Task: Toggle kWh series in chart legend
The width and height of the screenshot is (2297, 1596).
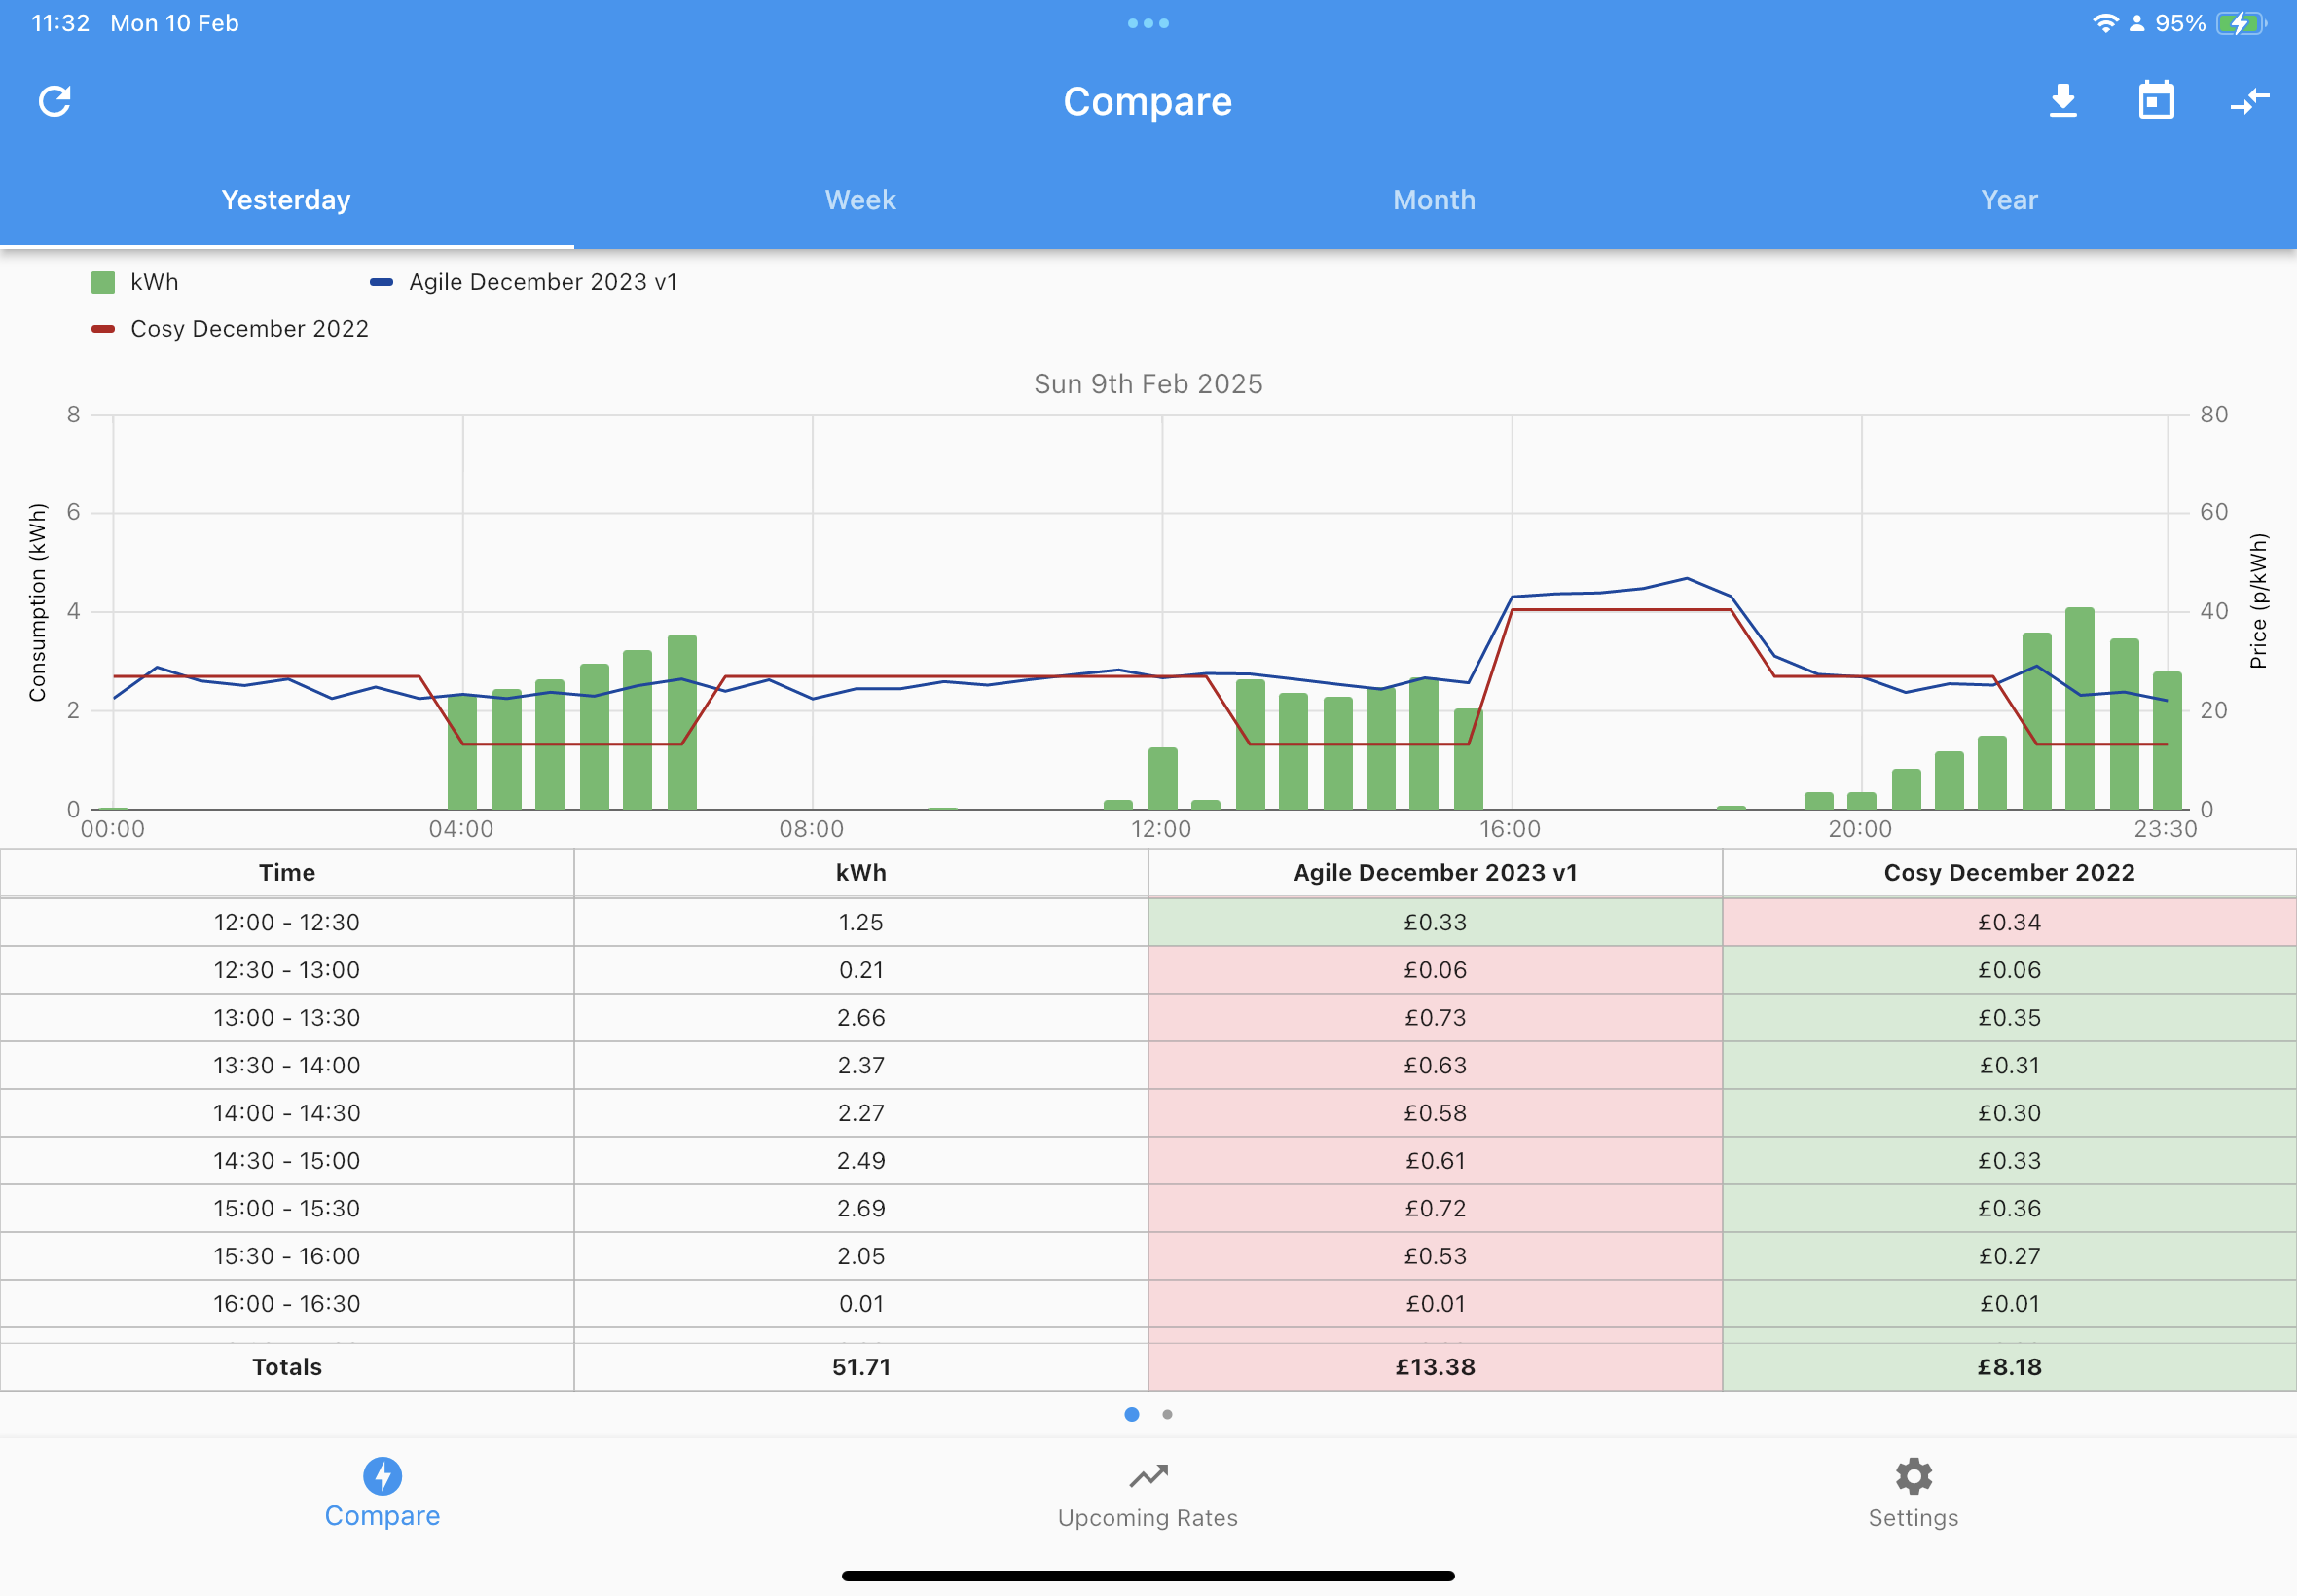Action: pyautogui.click(x=135, y=282)
